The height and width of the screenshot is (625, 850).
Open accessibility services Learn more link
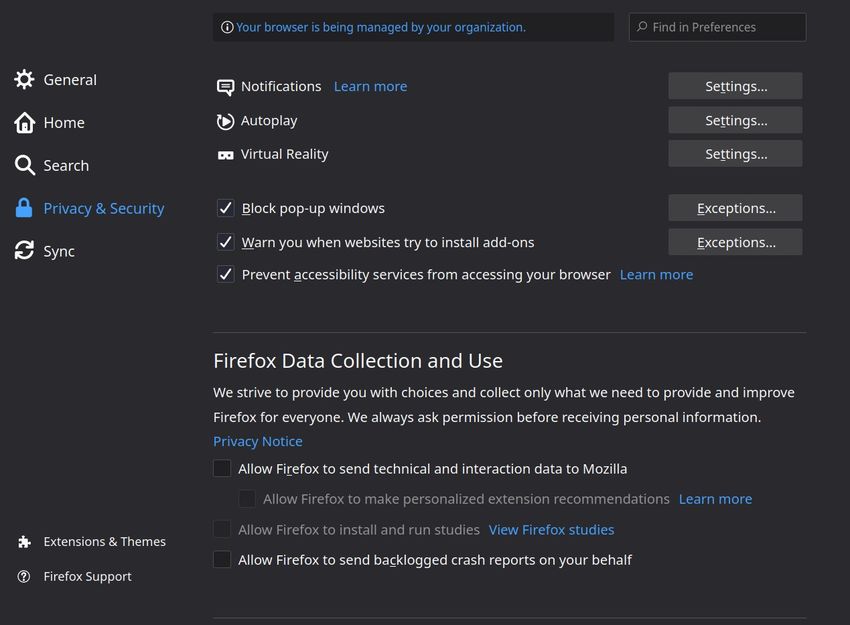[656, 275]
